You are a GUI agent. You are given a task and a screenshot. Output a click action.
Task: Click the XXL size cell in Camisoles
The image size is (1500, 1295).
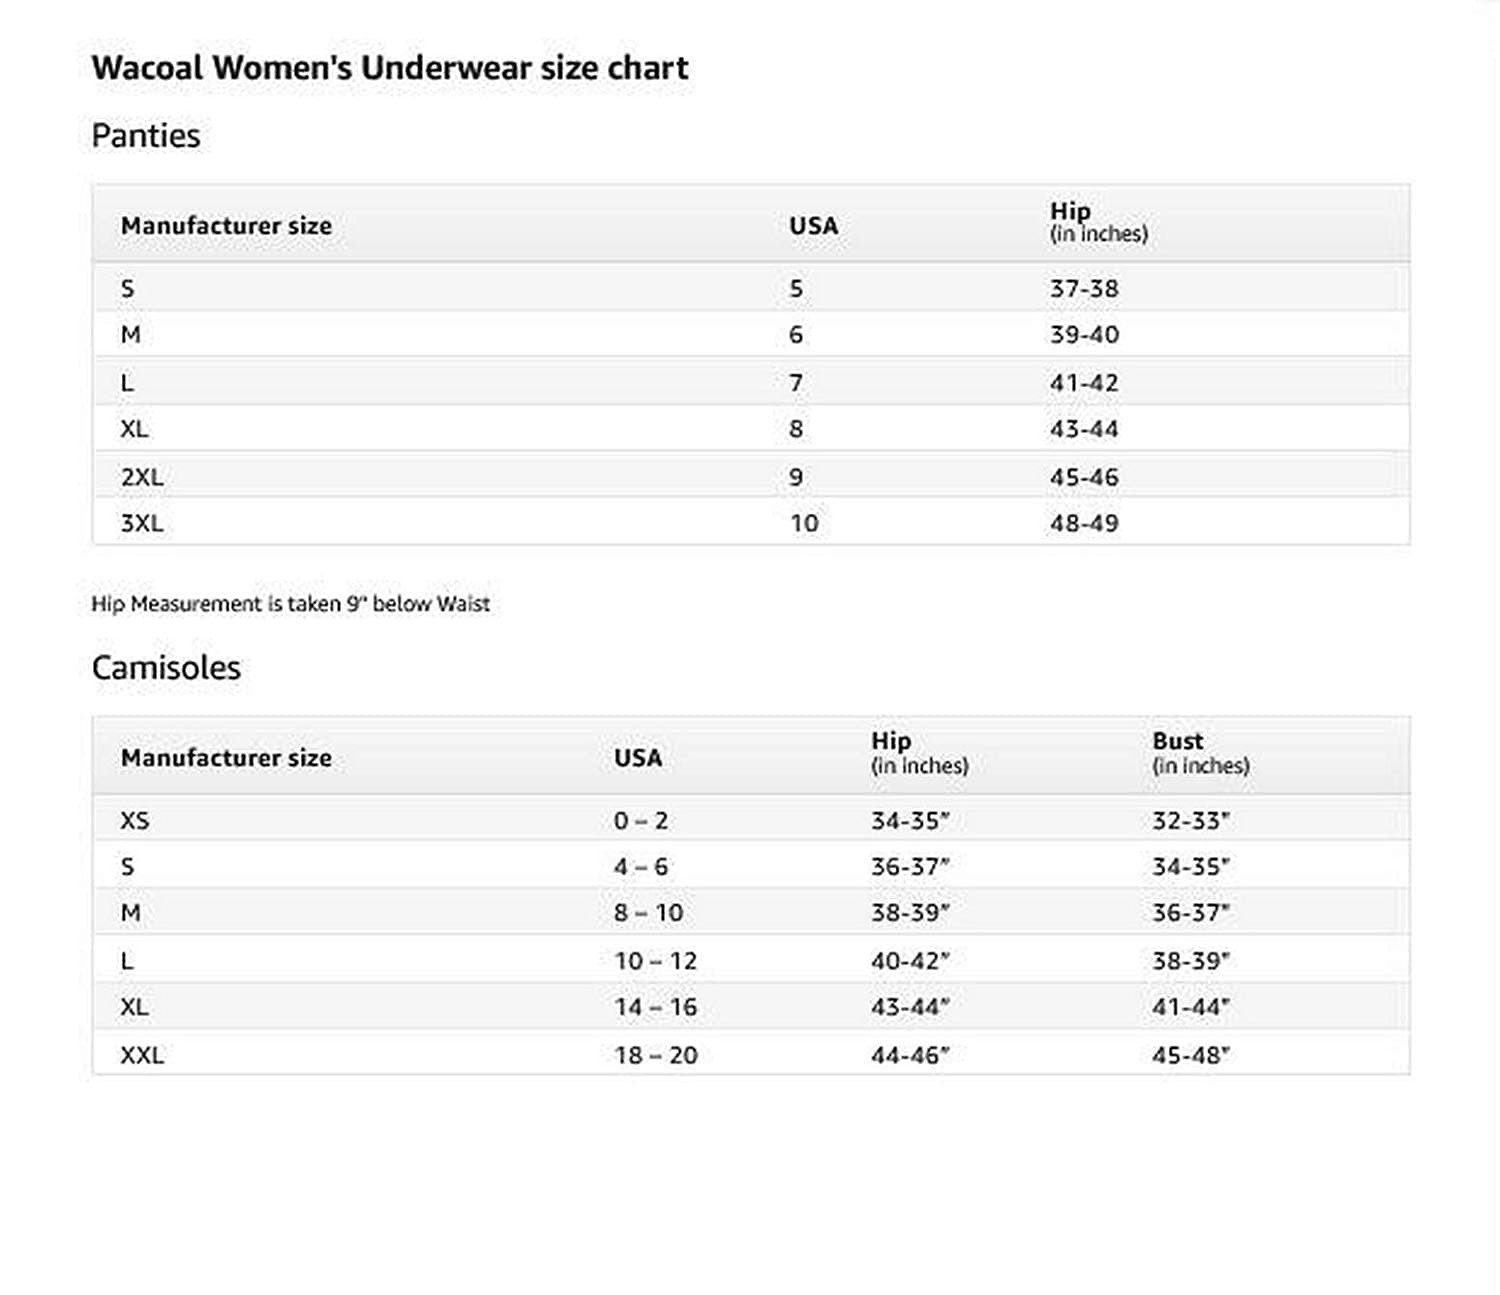point(142,1055)
